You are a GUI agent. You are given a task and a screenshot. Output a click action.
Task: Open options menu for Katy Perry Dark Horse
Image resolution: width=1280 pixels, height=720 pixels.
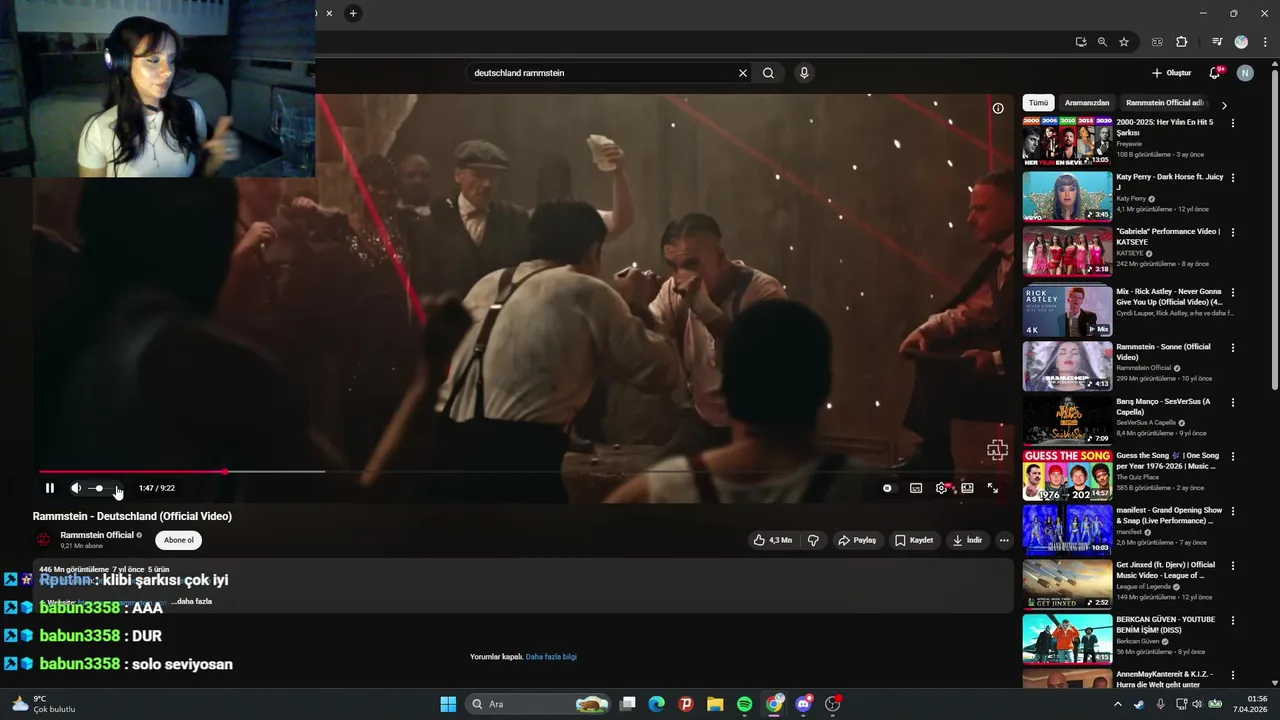point(1233,178)
